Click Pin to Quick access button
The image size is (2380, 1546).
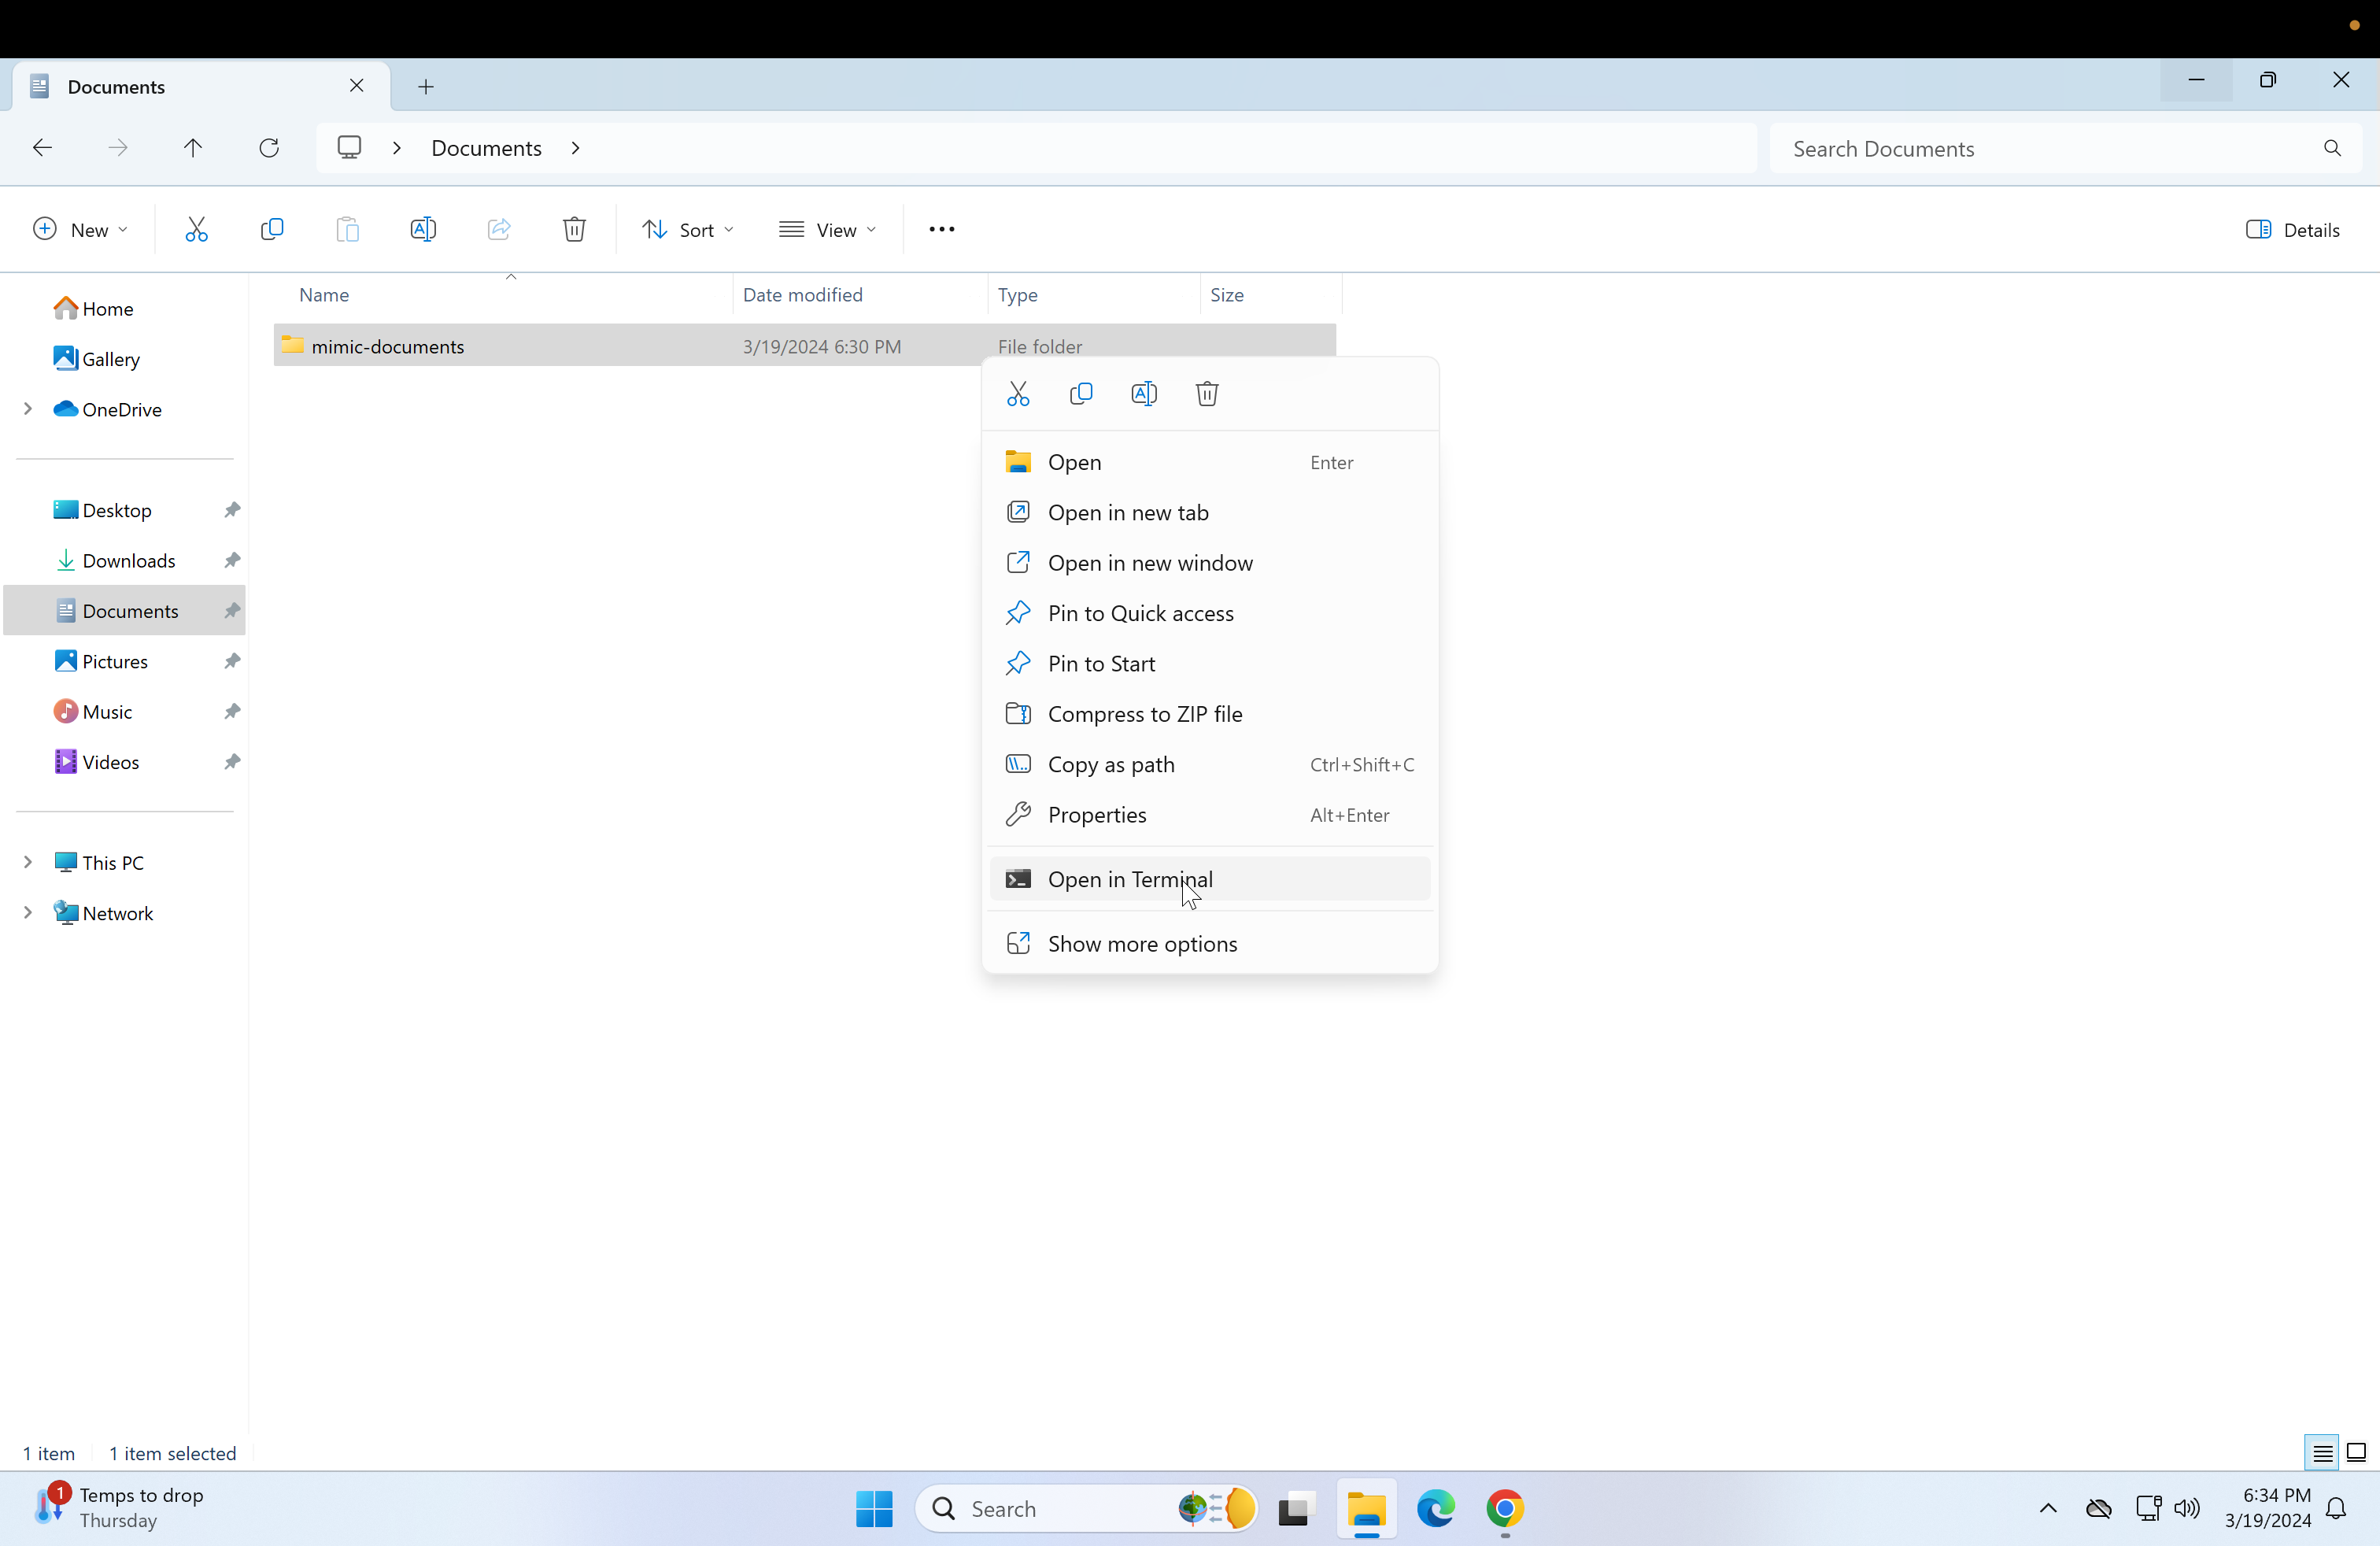point(1140,611)
